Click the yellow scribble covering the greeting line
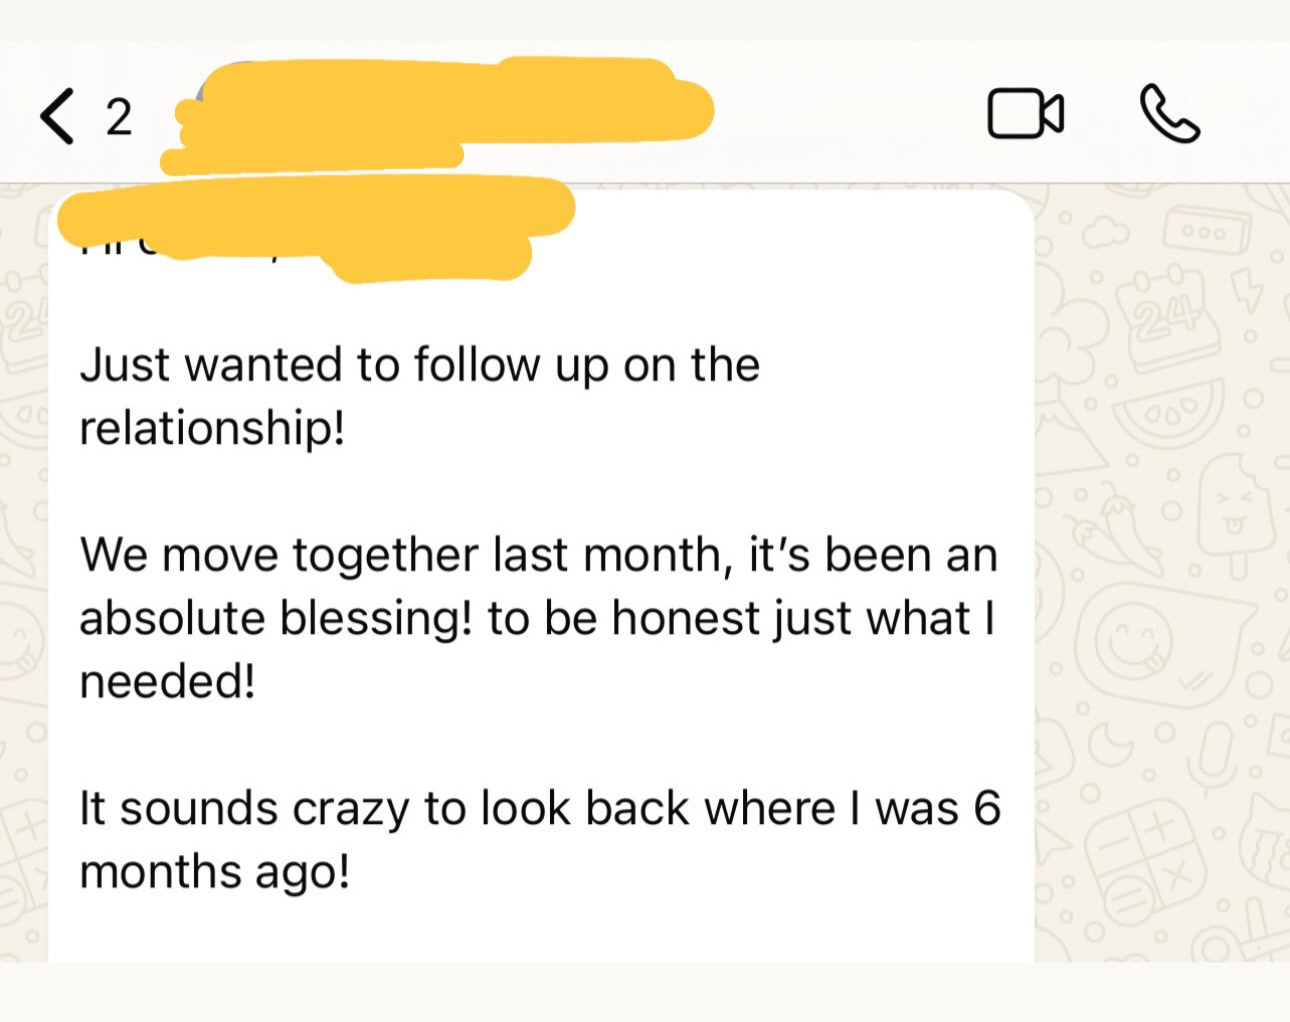The image size is (1290, 1022). pyautogui.click(x=315, y=225)
